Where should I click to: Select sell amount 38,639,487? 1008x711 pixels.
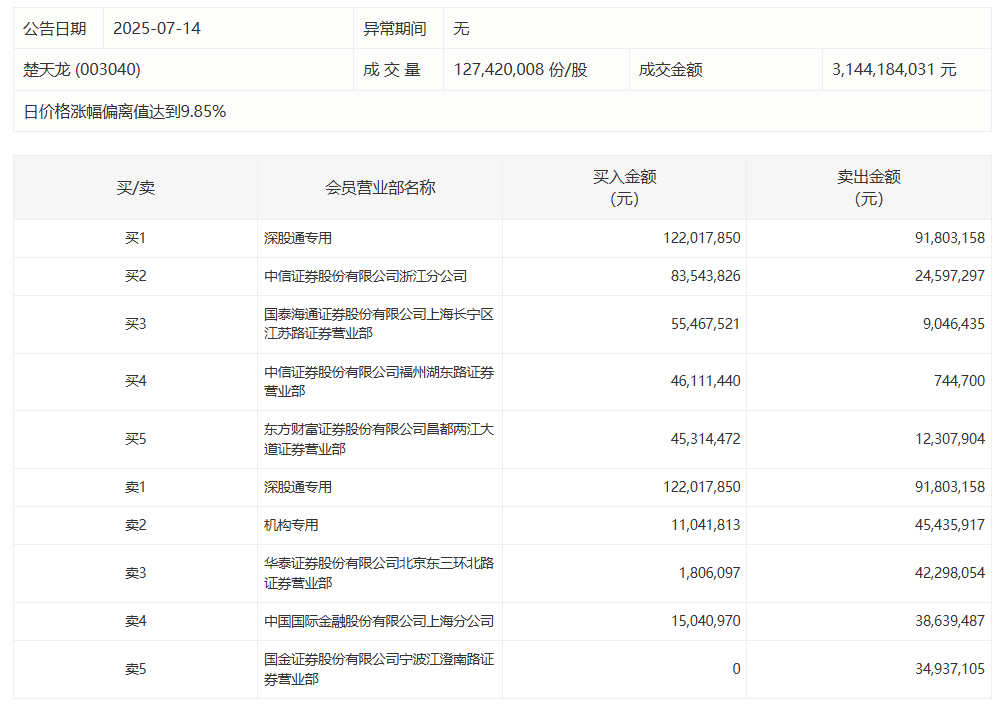pyautogui.click(x=950, y=621)
